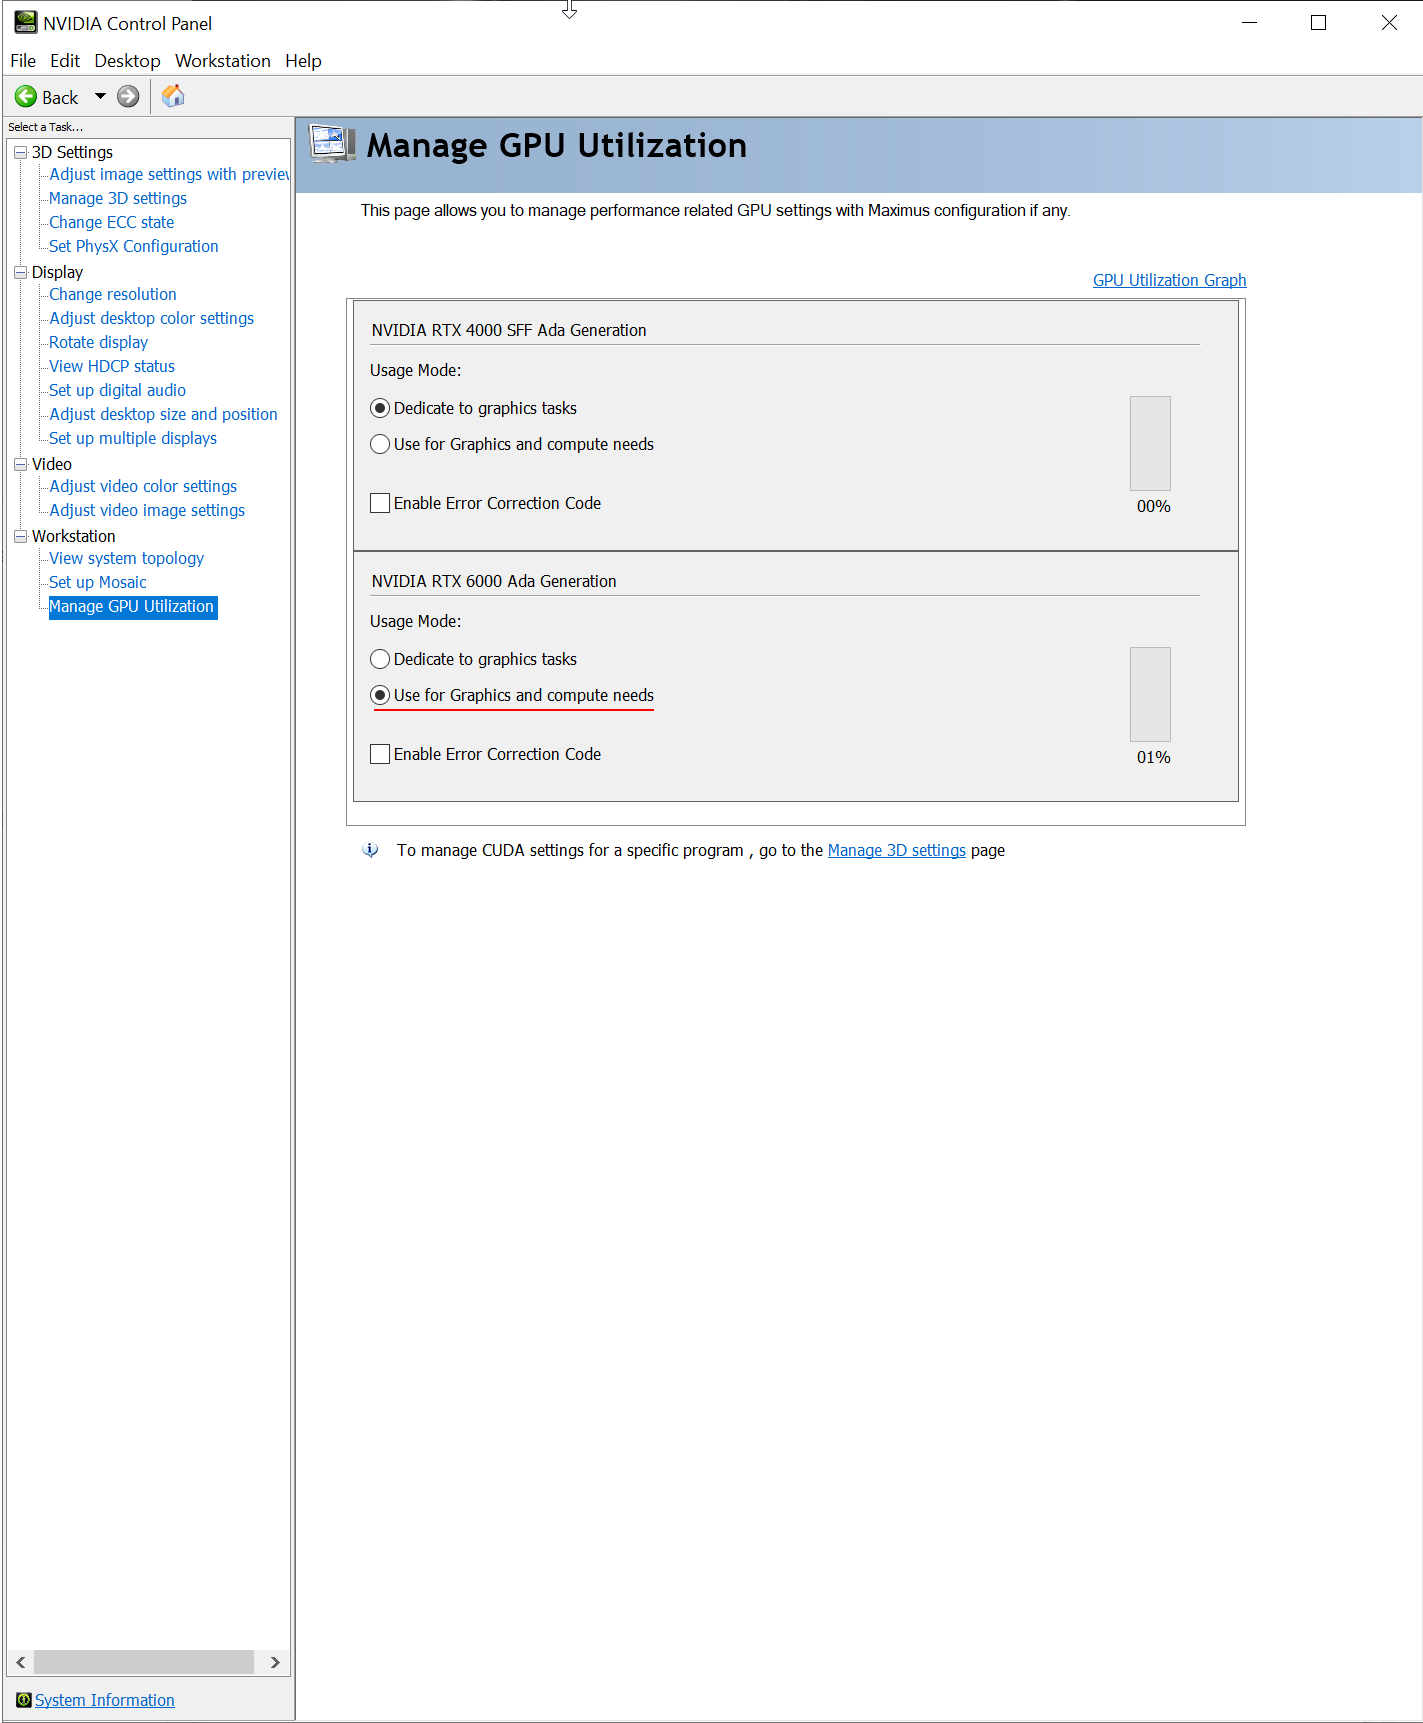1423x1723 pixels.
Task: Click the task pane scroll left arrow
Action: pos(20,1662)
